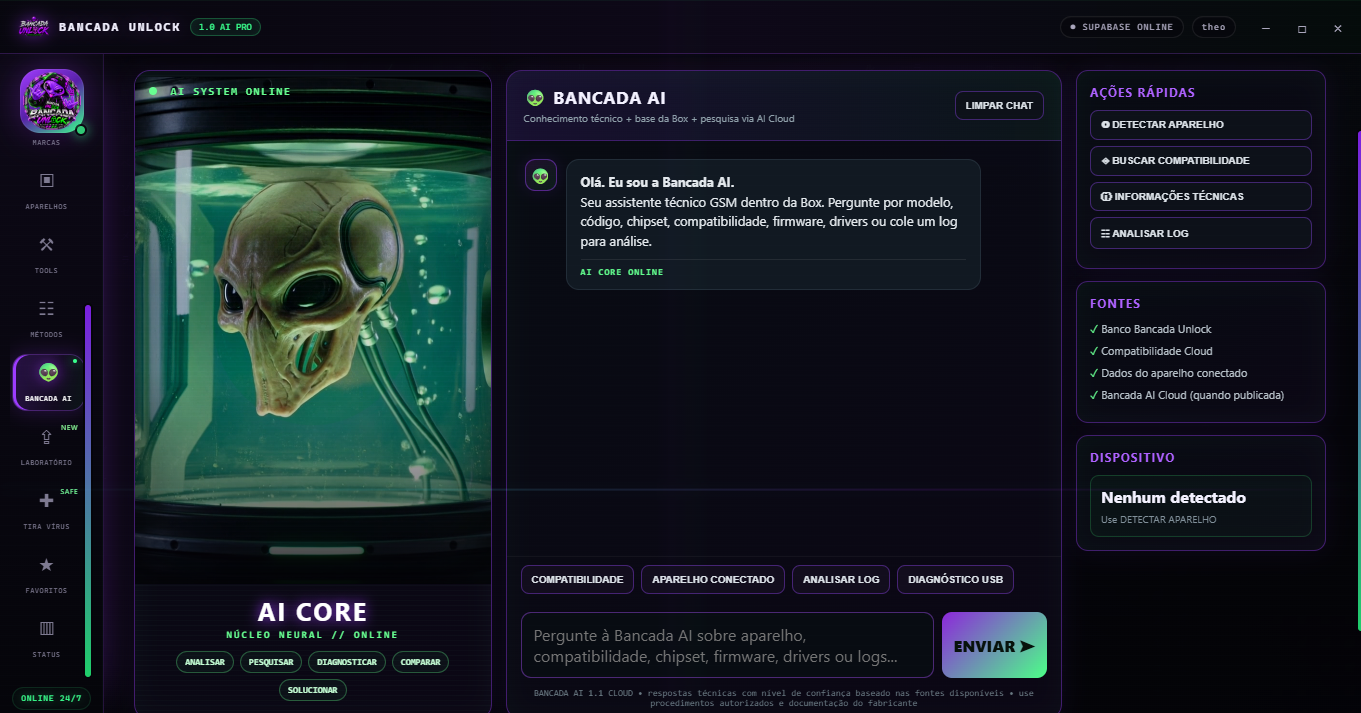
Task: Open Favoritos star icon
Action: tap(46, 565)
